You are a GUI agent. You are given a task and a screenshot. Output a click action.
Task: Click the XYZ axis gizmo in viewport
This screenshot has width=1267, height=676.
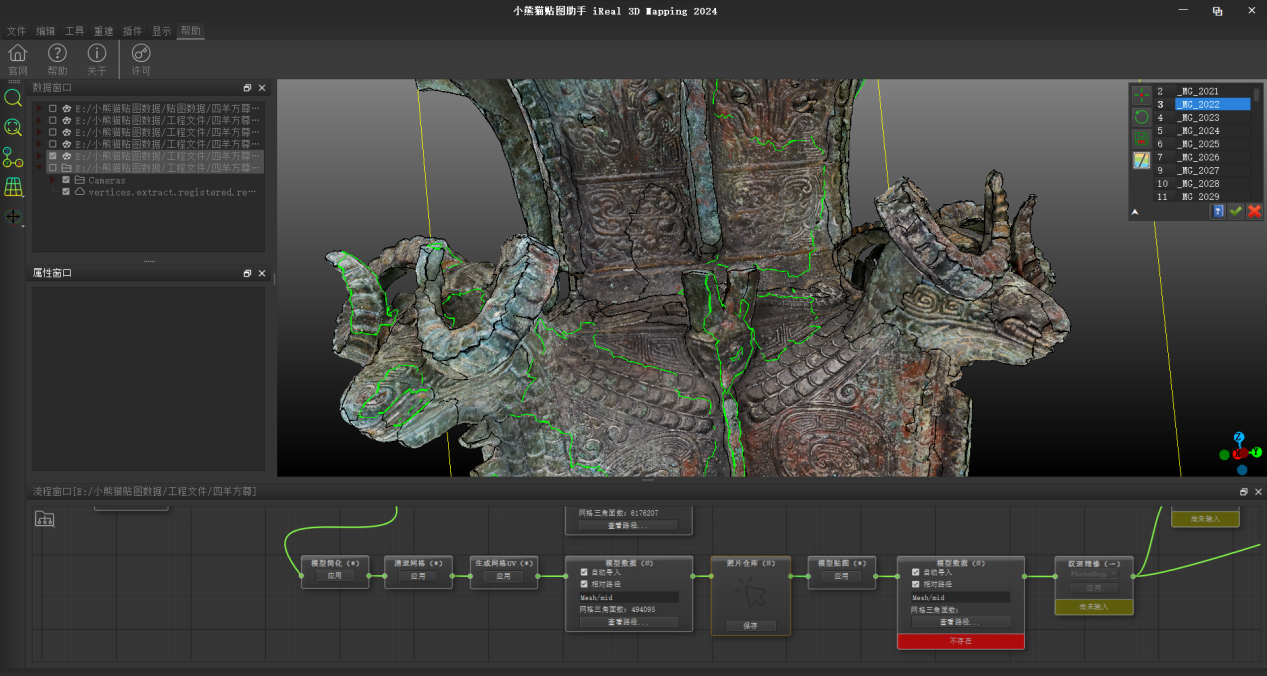(1240, 453)
